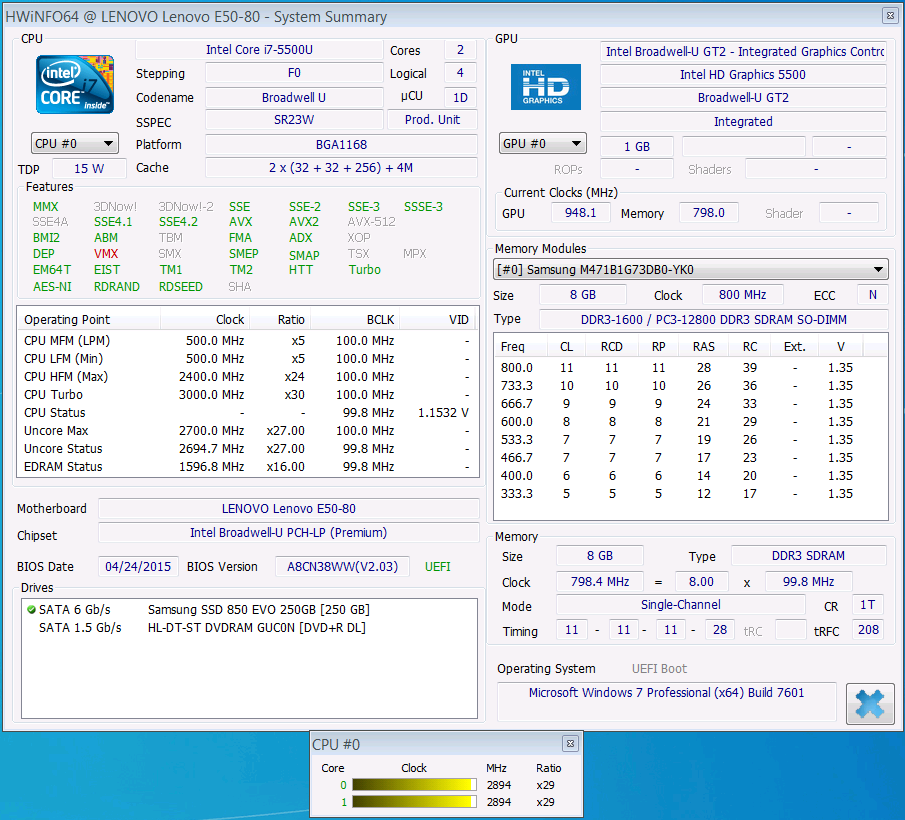This screenshot has height=820, width=905.
Task: Click the GPU clock 948.1 value
Action: click(x=580, y=212)
